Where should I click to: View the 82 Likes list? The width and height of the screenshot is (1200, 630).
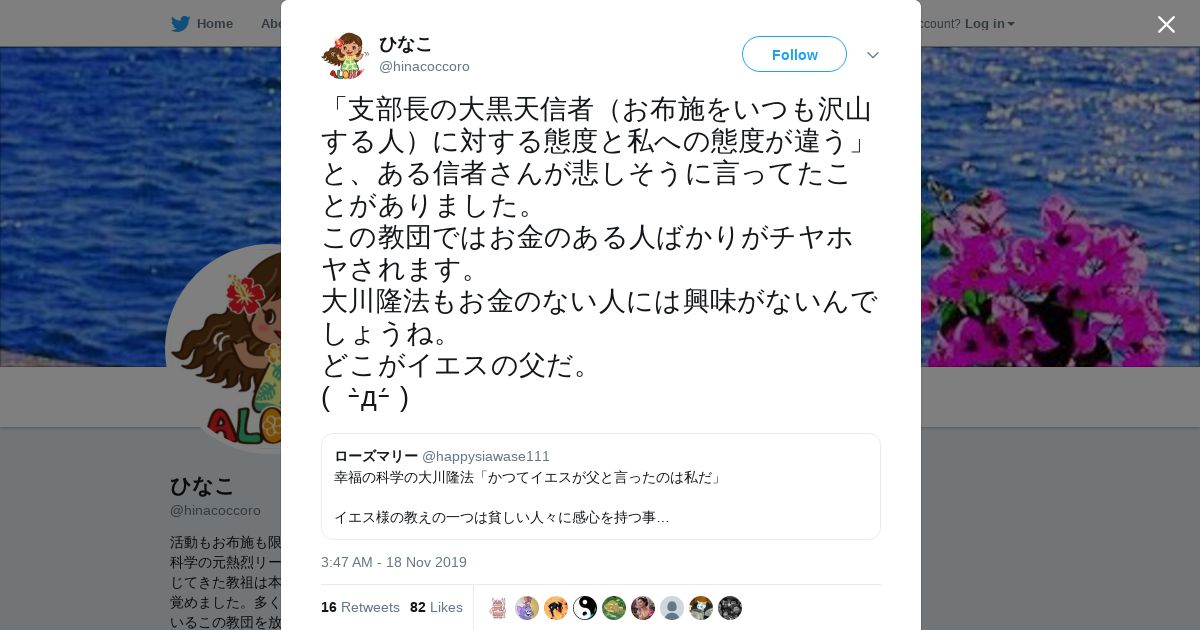click(436, 607)
